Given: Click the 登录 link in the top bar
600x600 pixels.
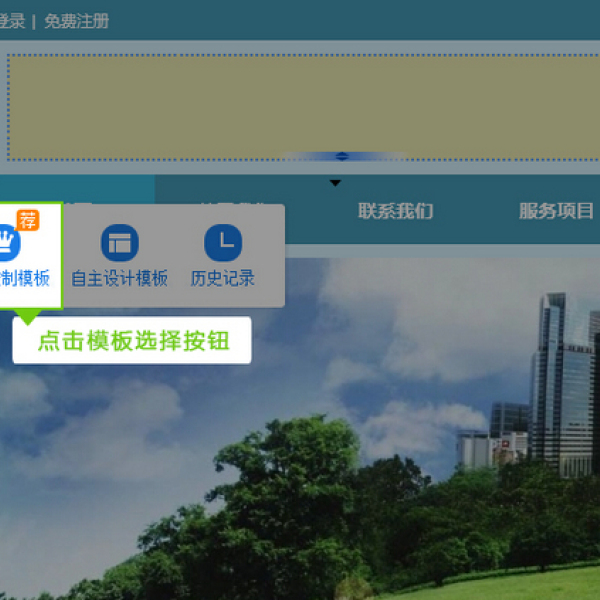Looking at the screenshot, I should point(12,21).
